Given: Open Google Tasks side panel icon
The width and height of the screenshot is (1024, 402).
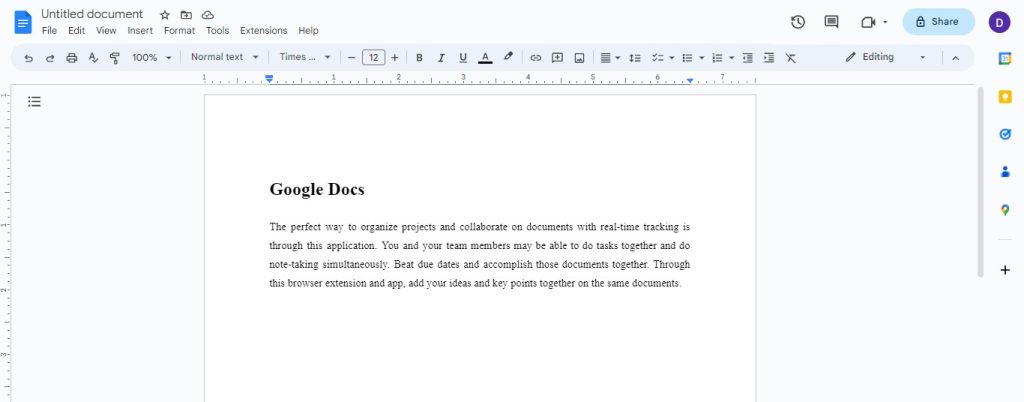Looking at the screenshot, I should pyautogui.click(x=1005, y=134).
